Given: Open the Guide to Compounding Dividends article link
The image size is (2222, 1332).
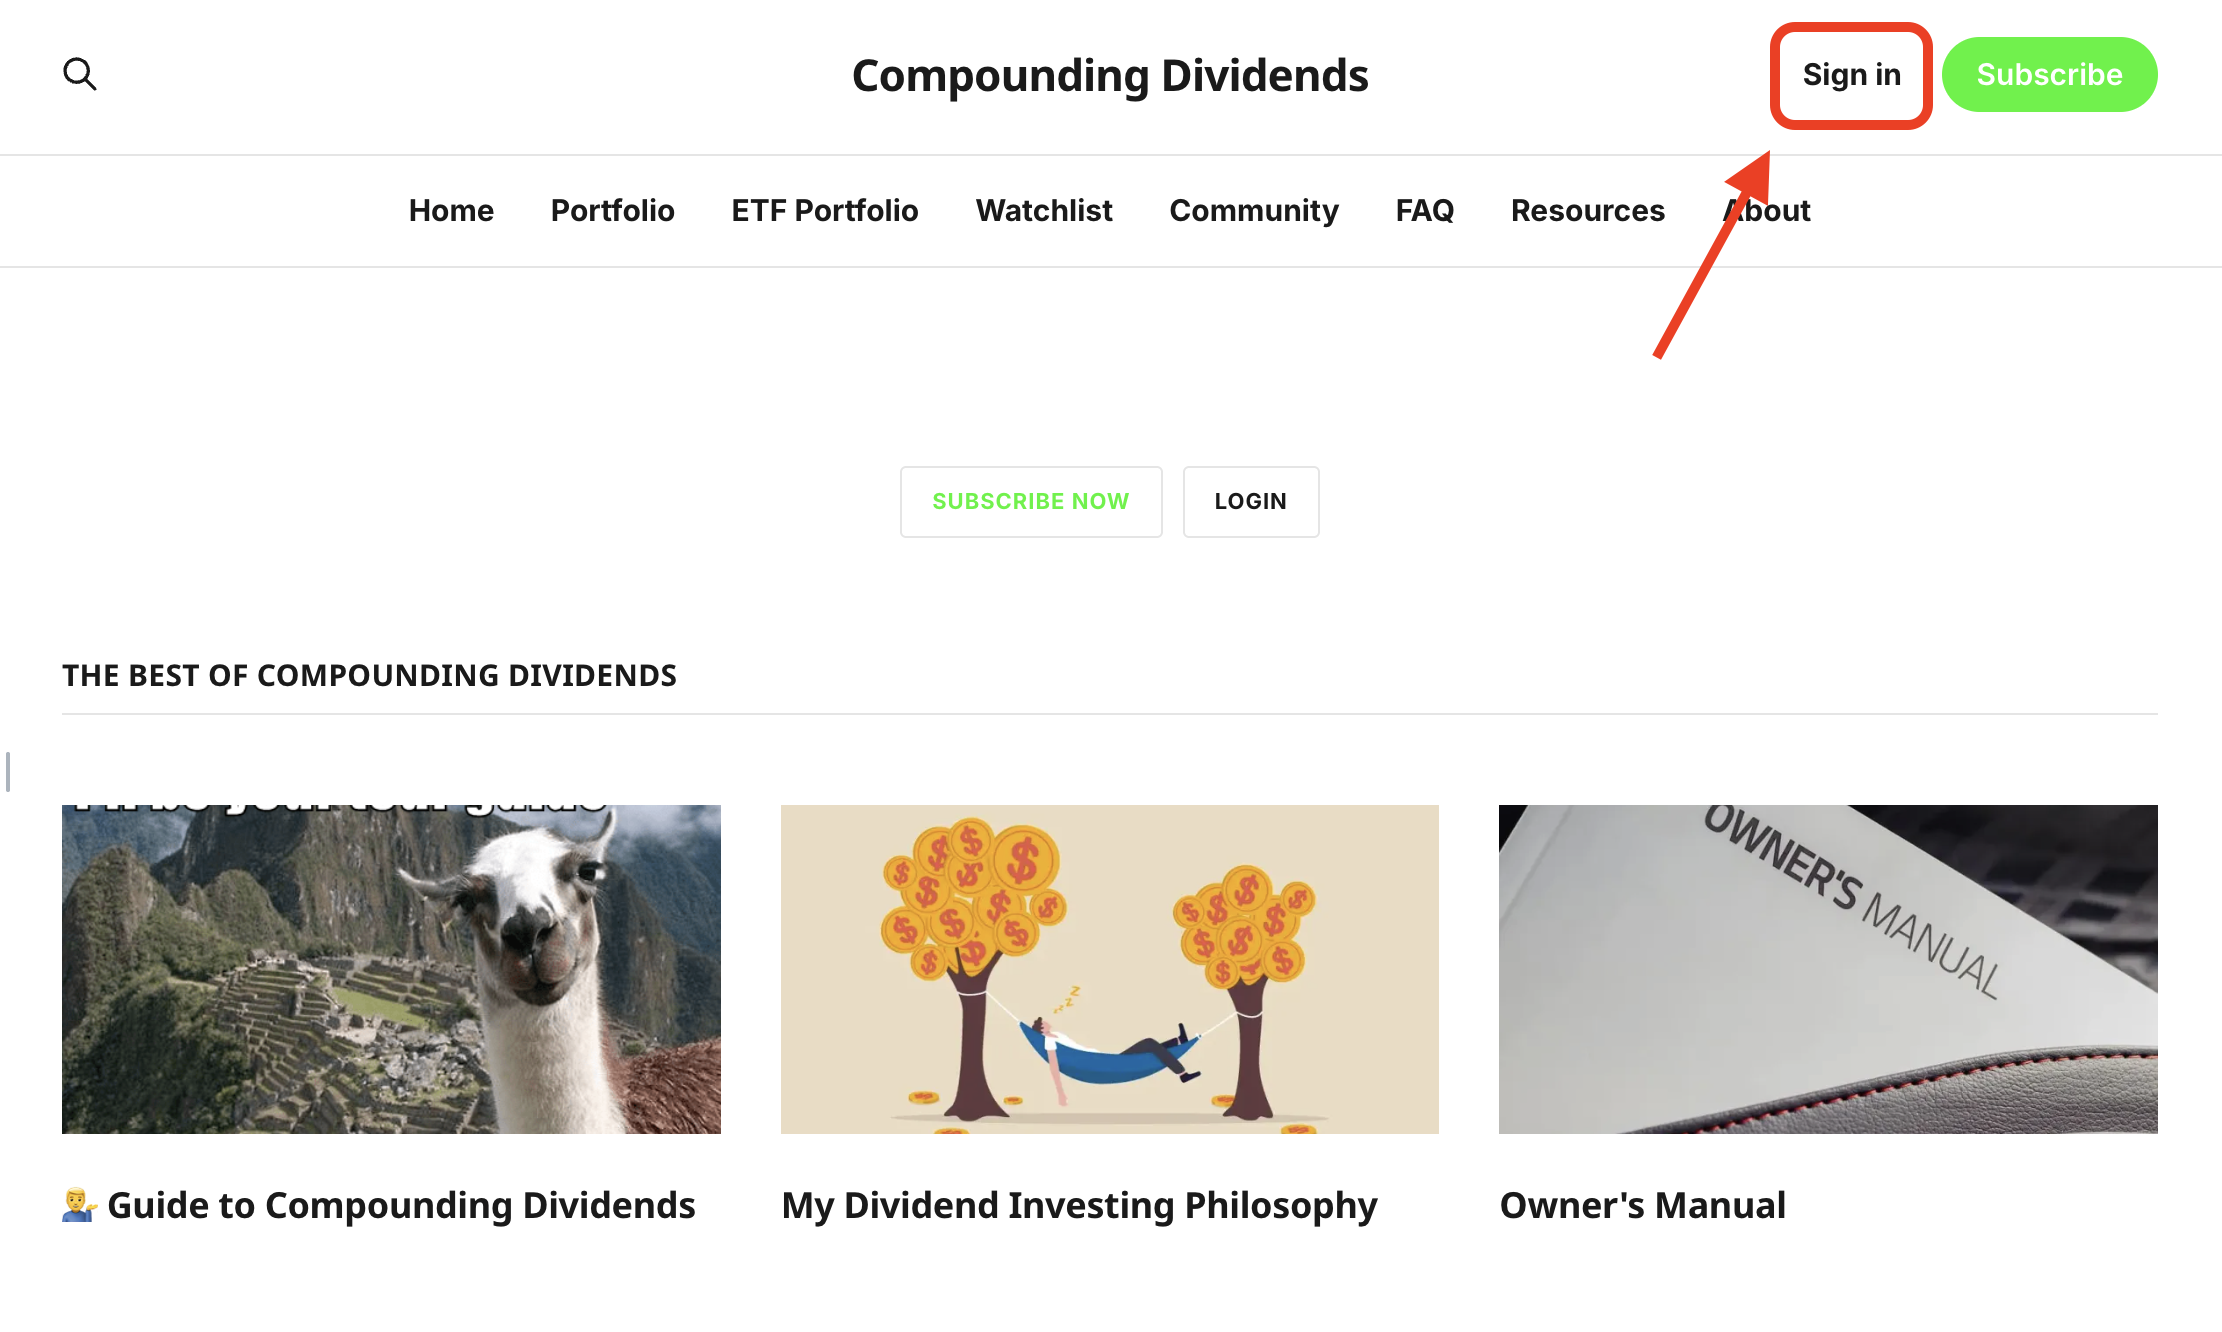Looking at the screenshot, I should (x=400, y=1205).
